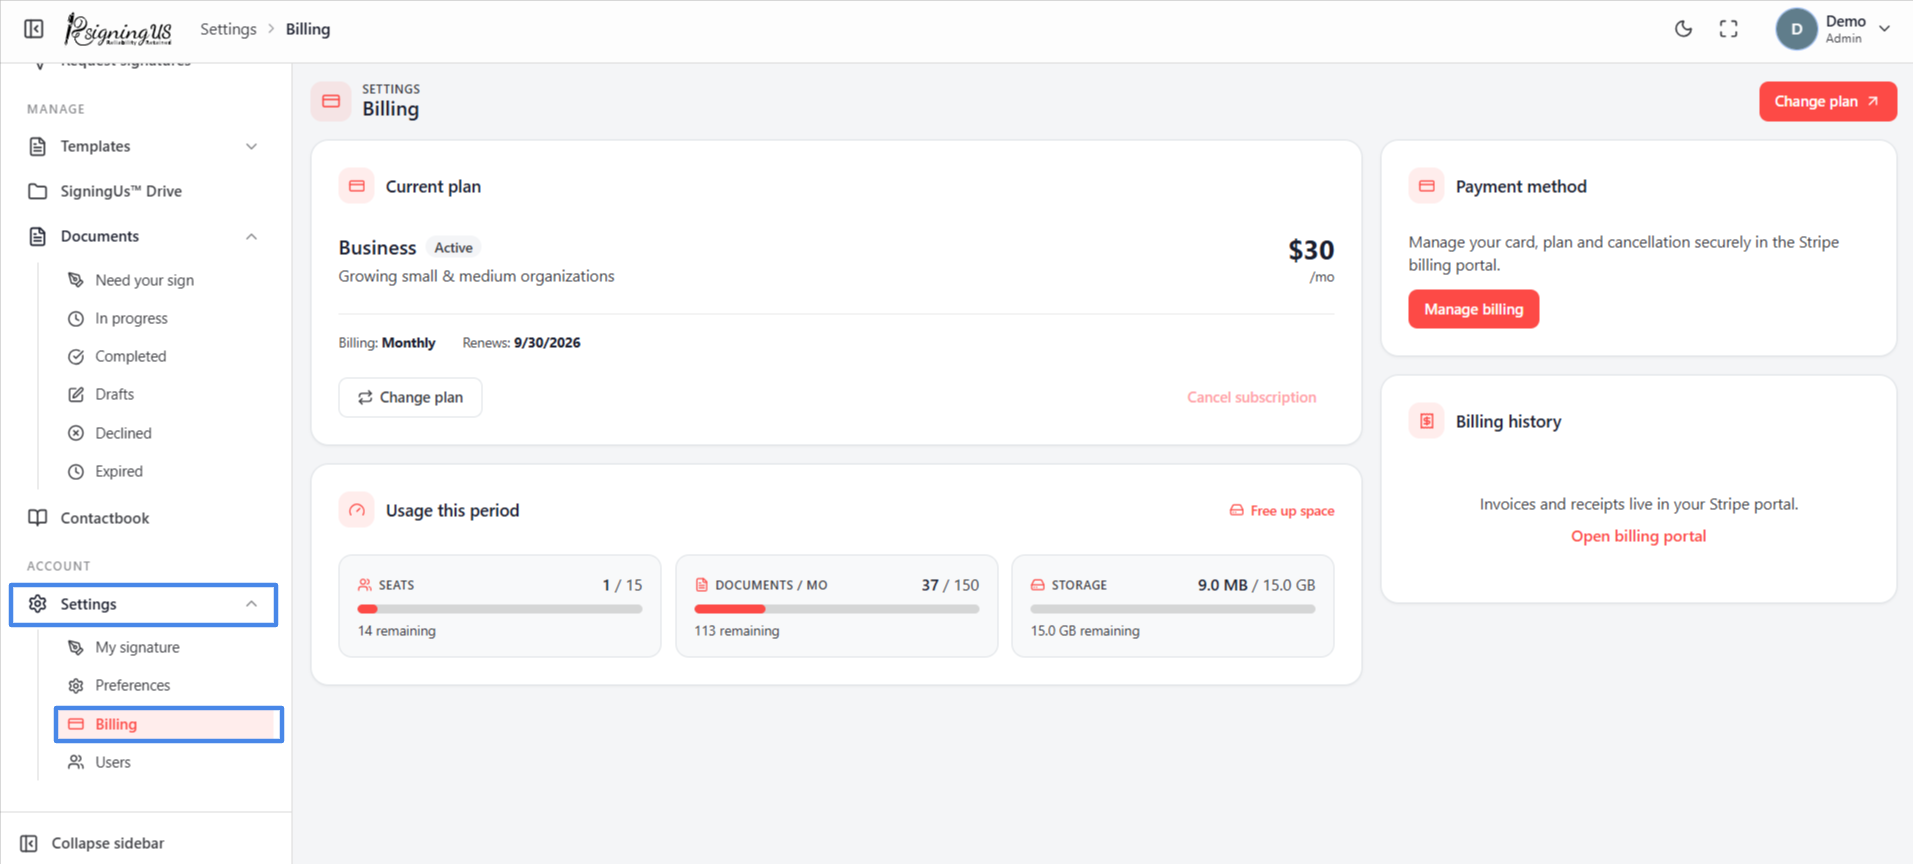Click Cancel subscription link
Image resolution: width=1913 pixels, height=864 pixels.
tap(1251, 397)
